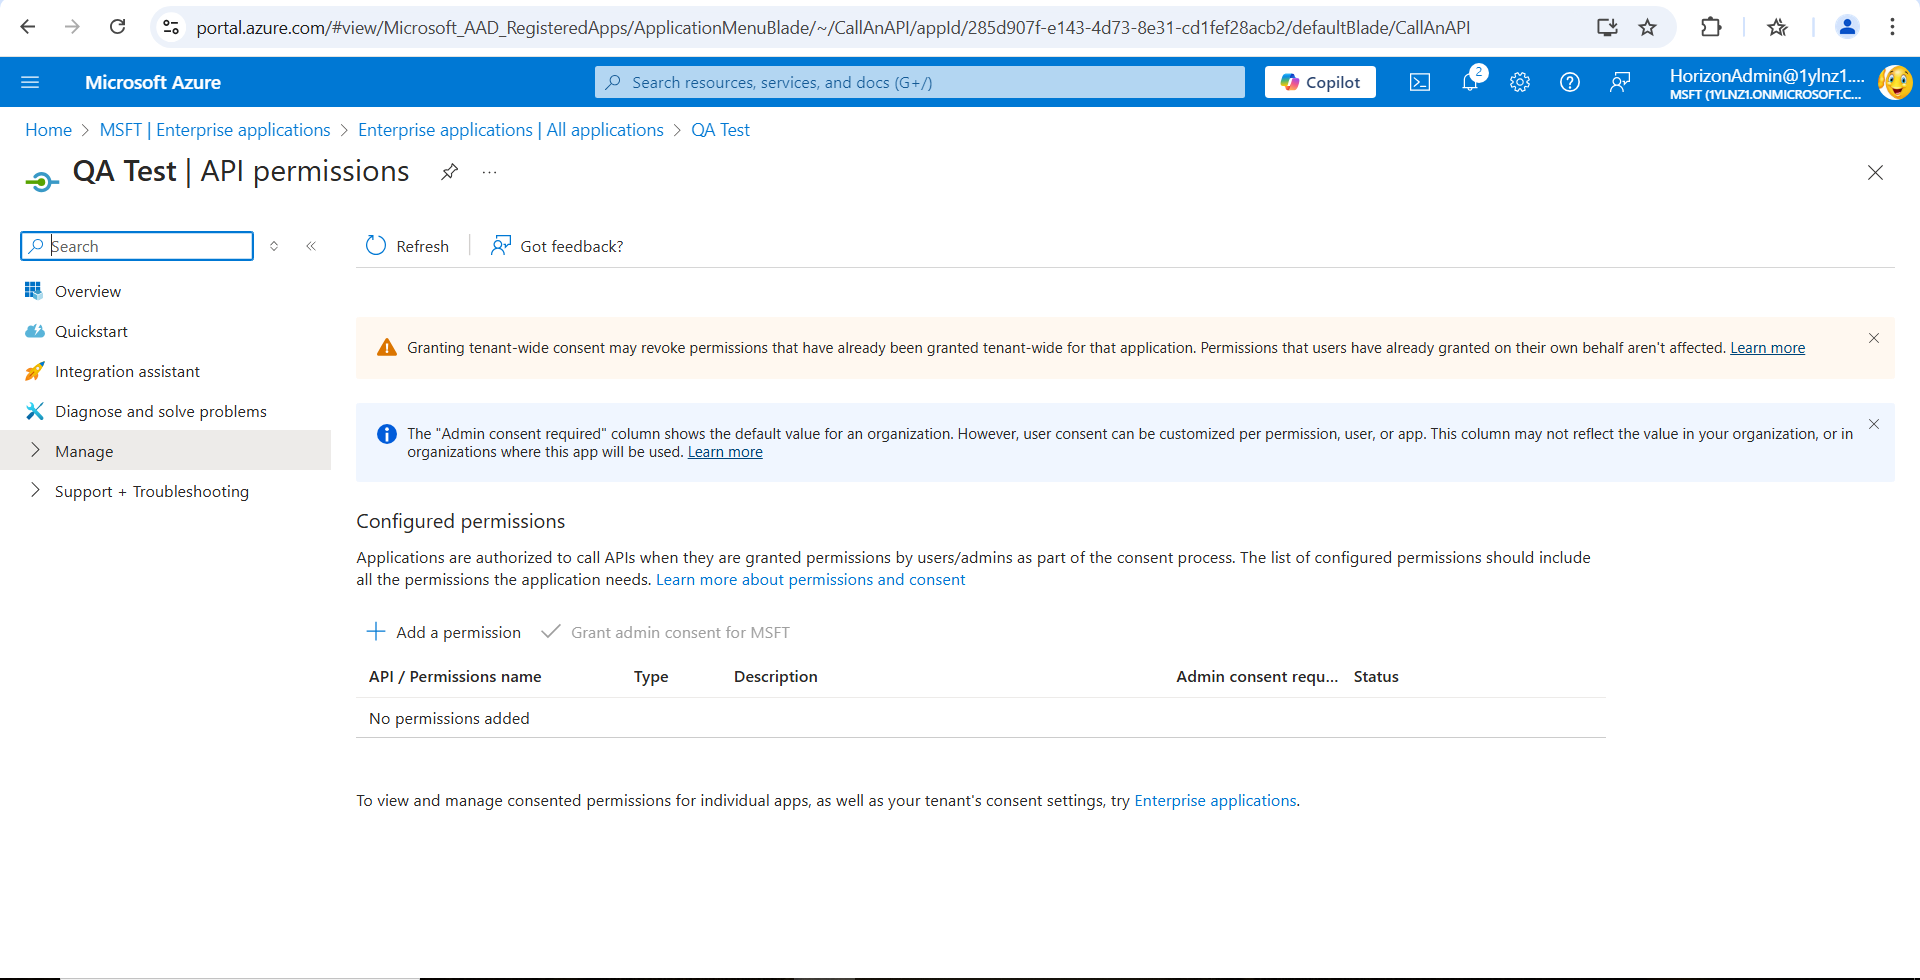This screenshot has height=980, width=1920.
Task: Open the Copilot button
Action: [x=1320, y=82]
